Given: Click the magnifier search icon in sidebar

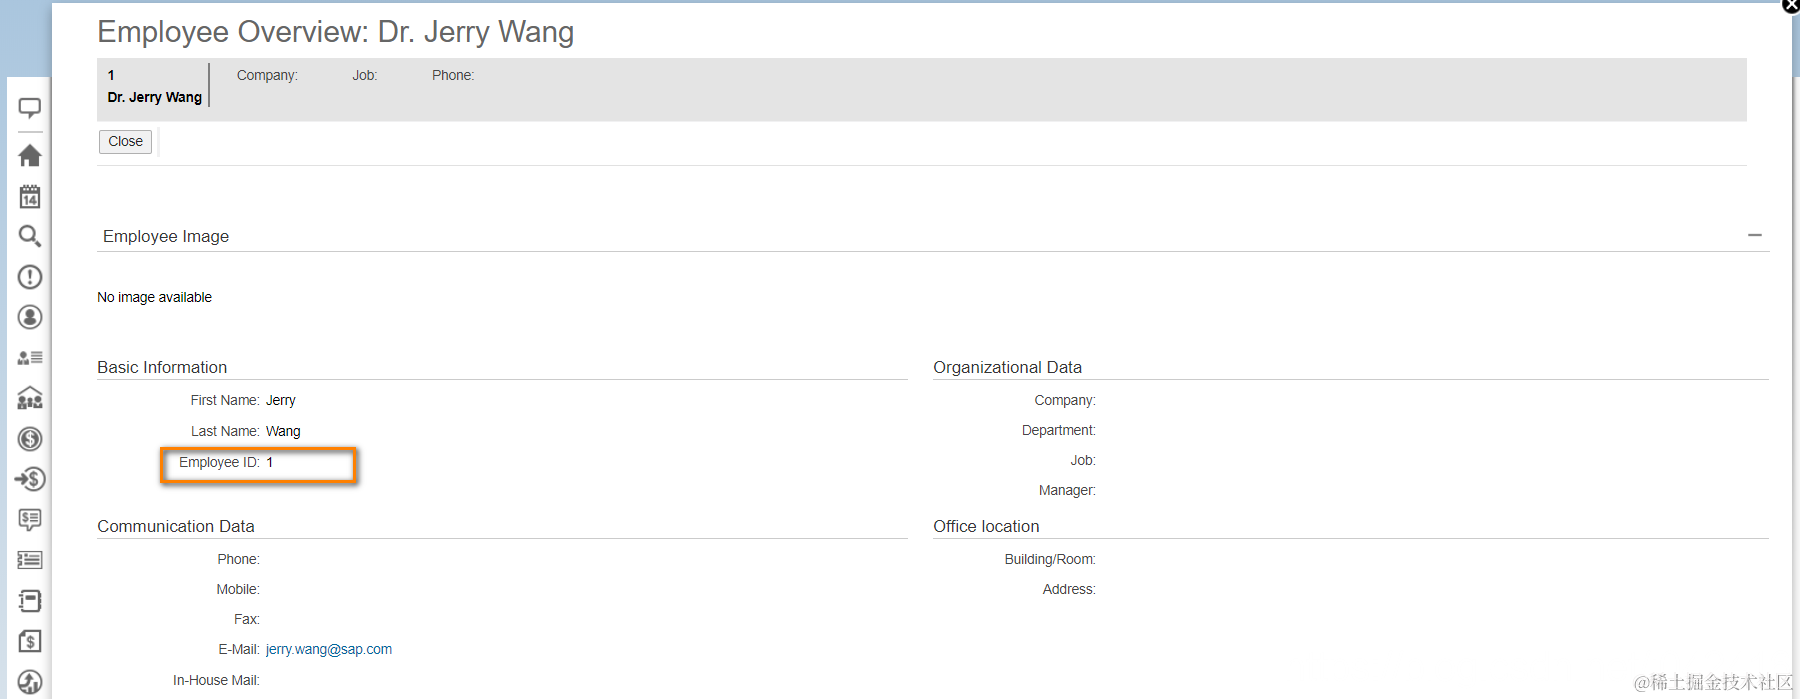Looking at the screenshot, I should pos(30,236).
